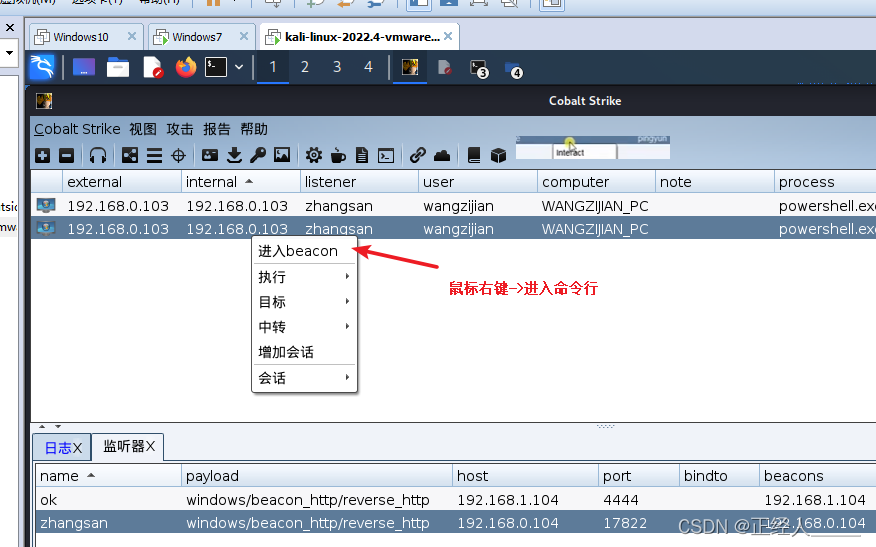
Task: Open credentials via ID card icon
Action: point(210,155)
